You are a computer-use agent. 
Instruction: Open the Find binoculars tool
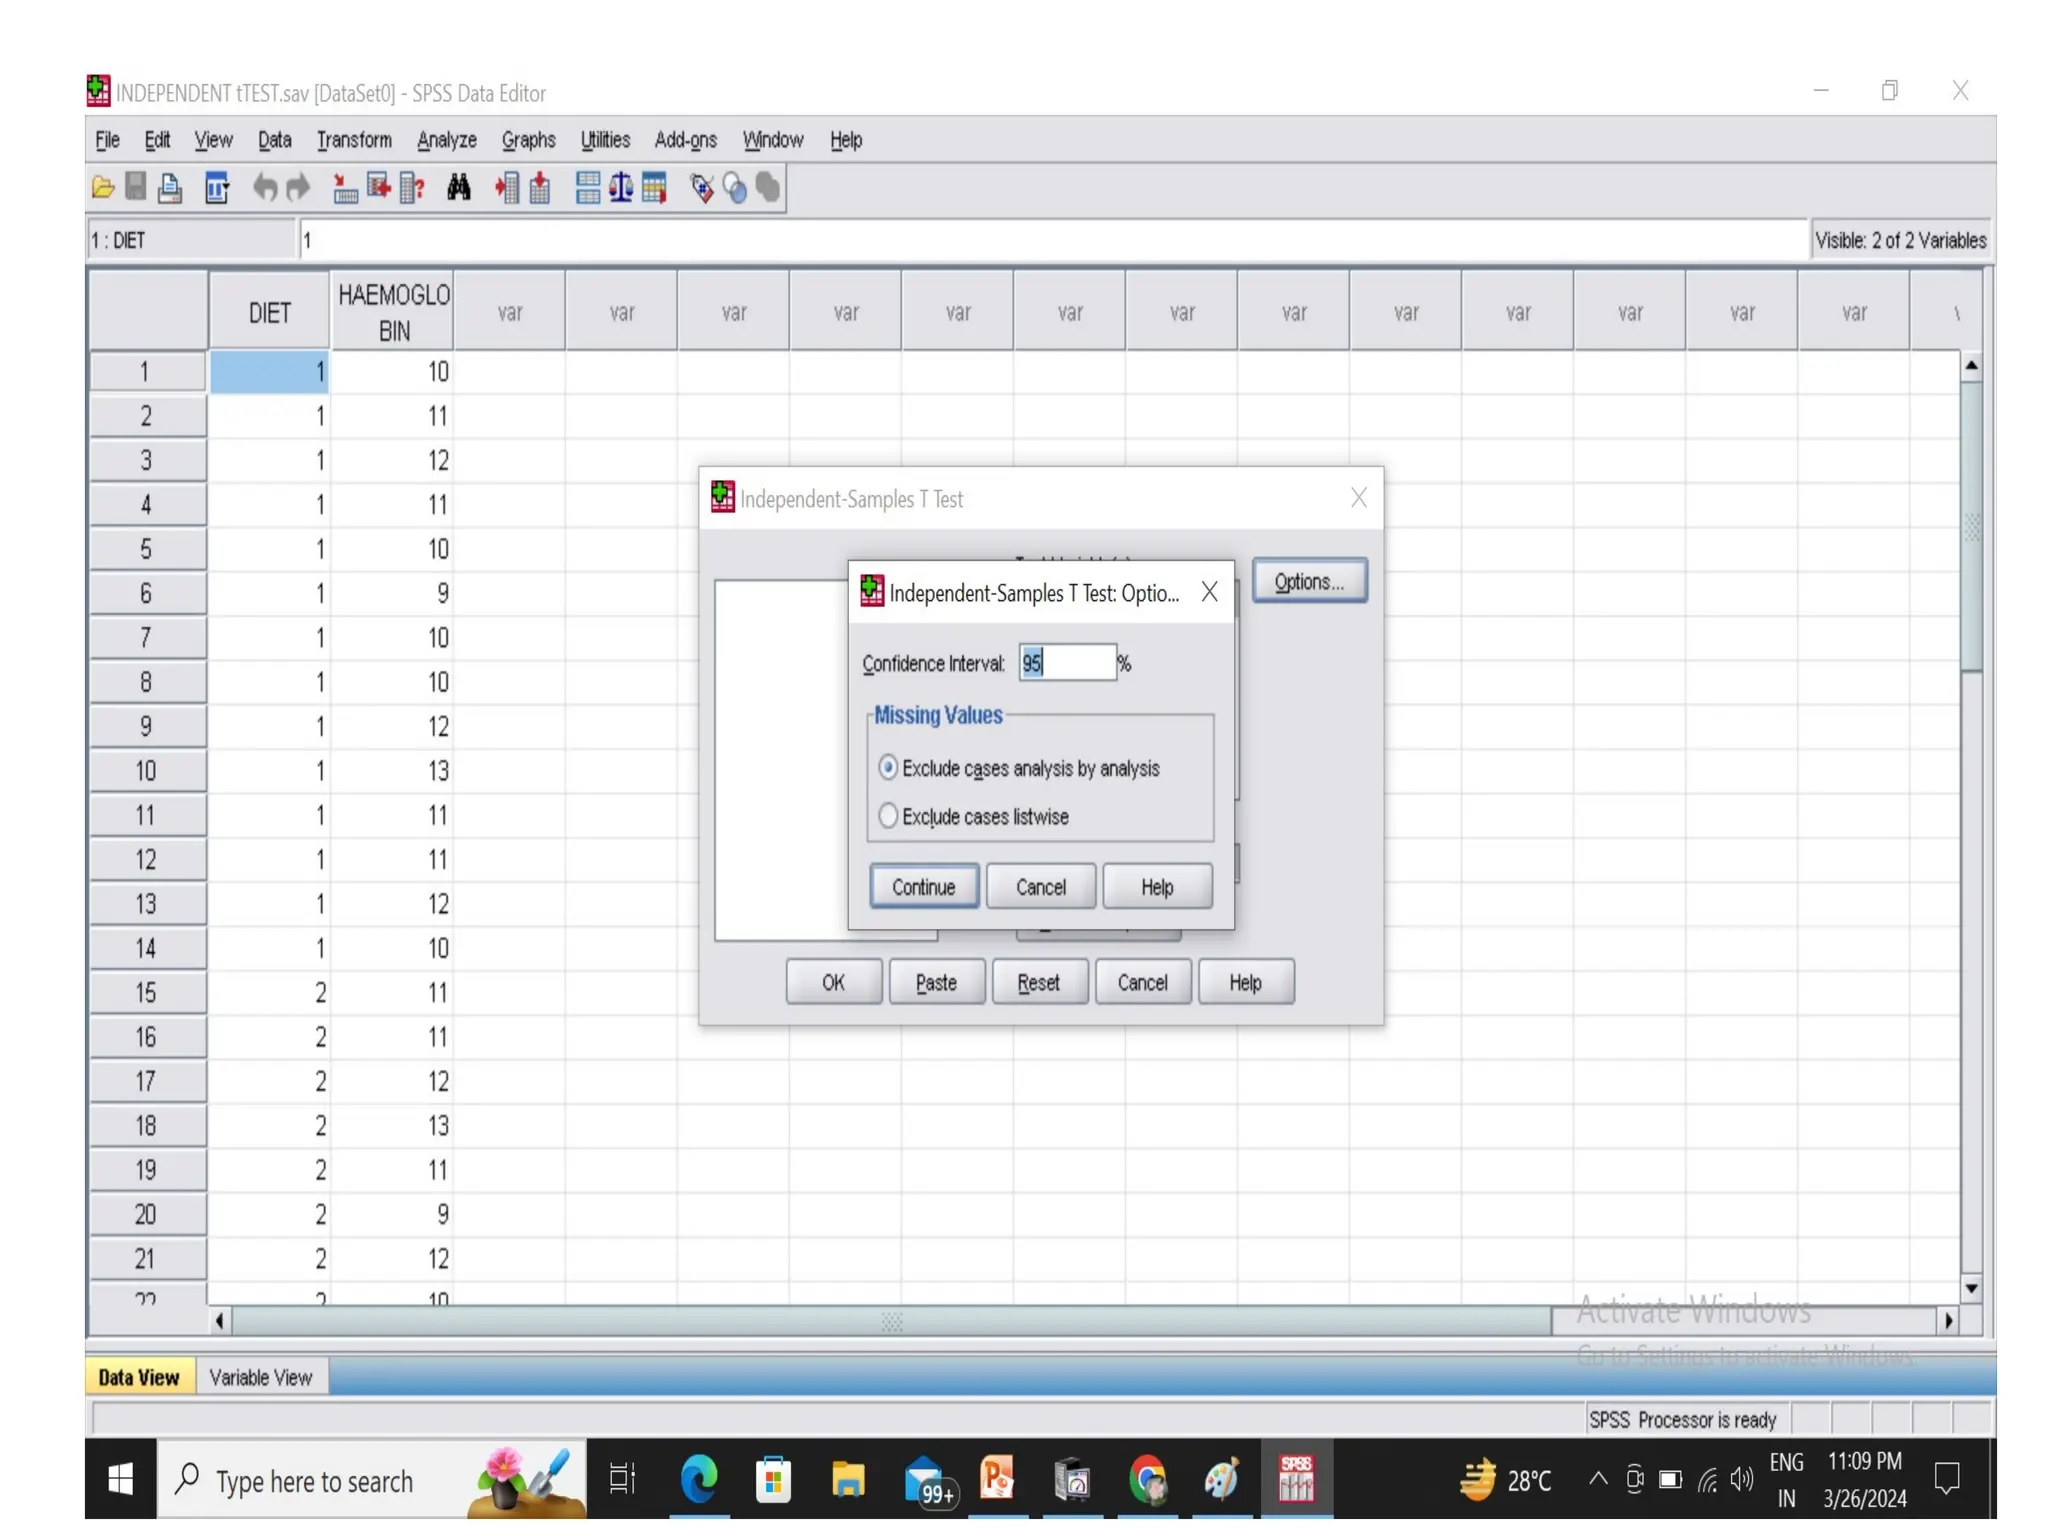[x=458, y=187]
